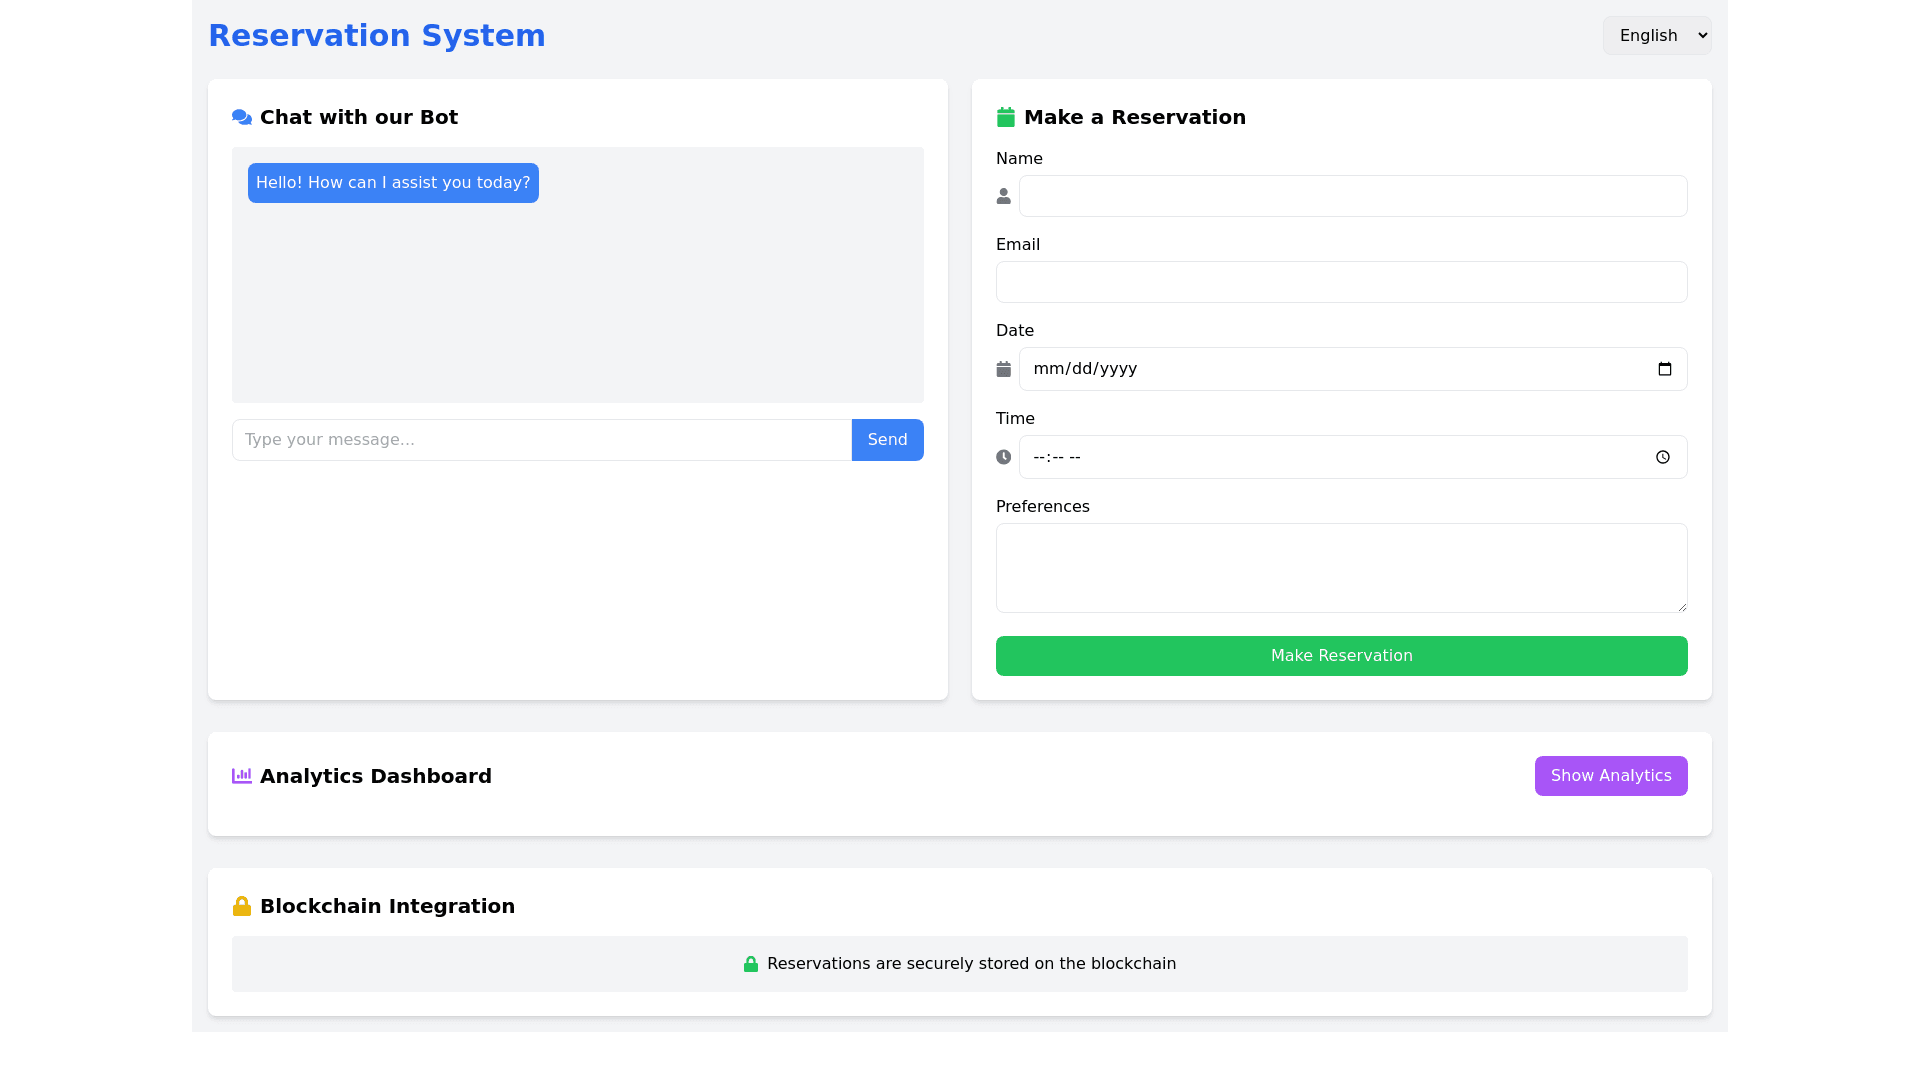Click the yellow Blockchain Integration lock icon
Image resolution: width=1920 pixels, height=1080 pixels.
tap(241, 906)
